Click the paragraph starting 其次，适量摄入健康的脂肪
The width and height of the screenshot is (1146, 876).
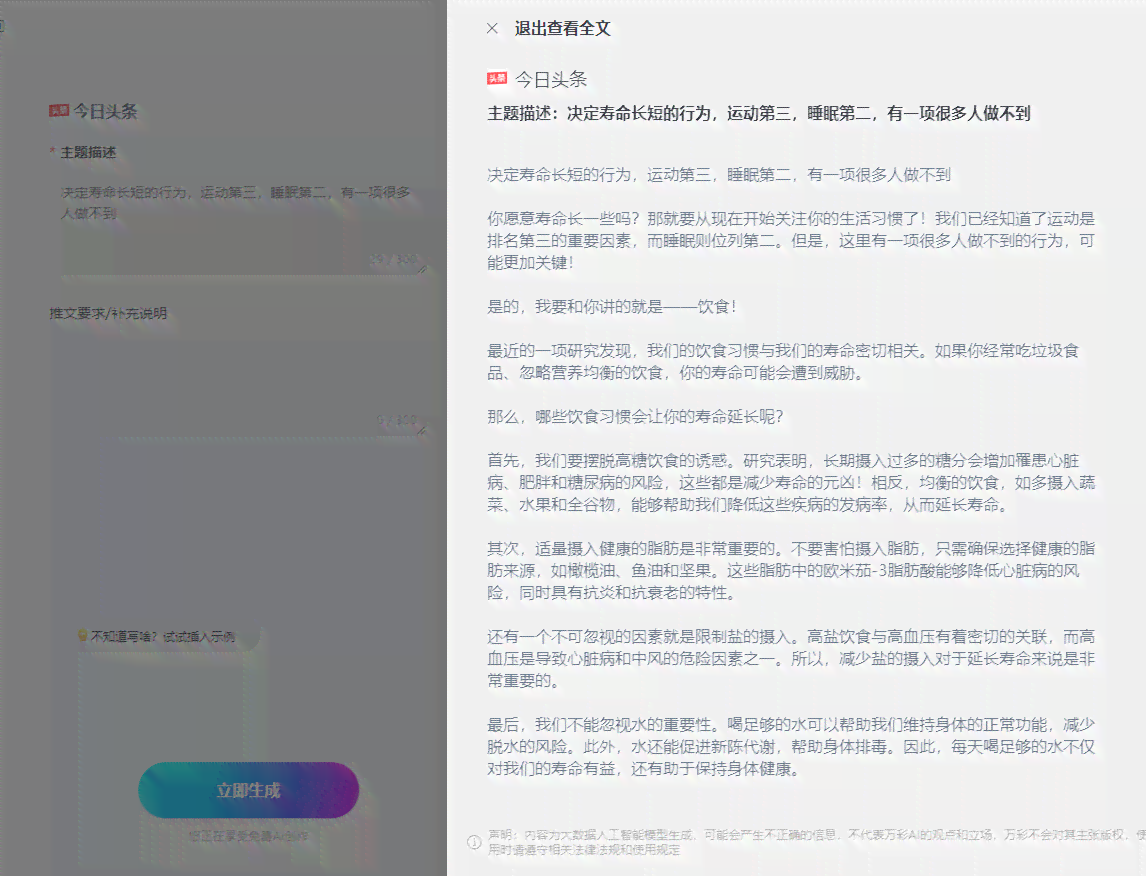[791, 571]
